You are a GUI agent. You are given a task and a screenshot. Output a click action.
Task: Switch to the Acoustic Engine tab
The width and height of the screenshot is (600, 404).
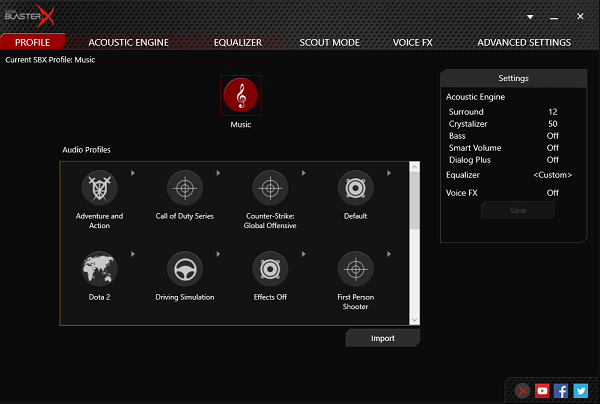point(128,42)
